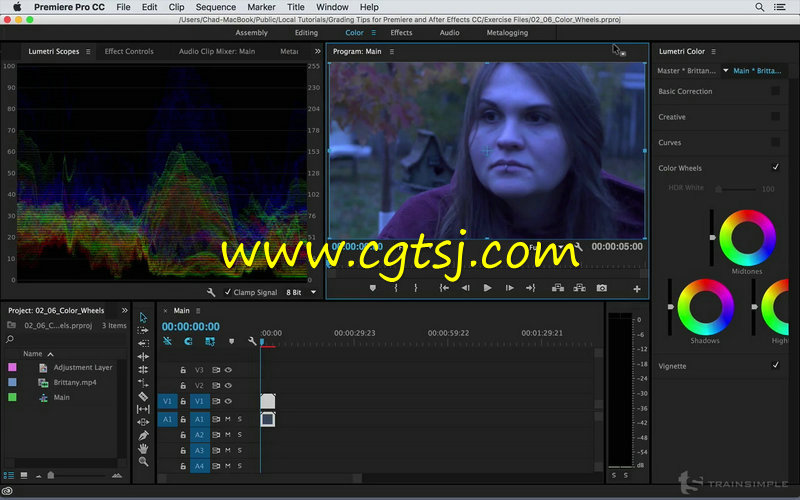The image size is (800, 500).
Task: Click the Midtones color wheel
Action: (x=747, y=237)
